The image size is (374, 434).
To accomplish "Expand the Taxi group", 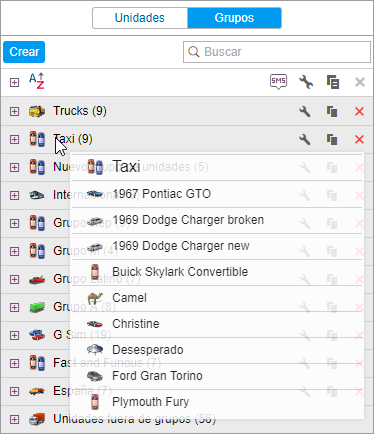I will point(14,139).
